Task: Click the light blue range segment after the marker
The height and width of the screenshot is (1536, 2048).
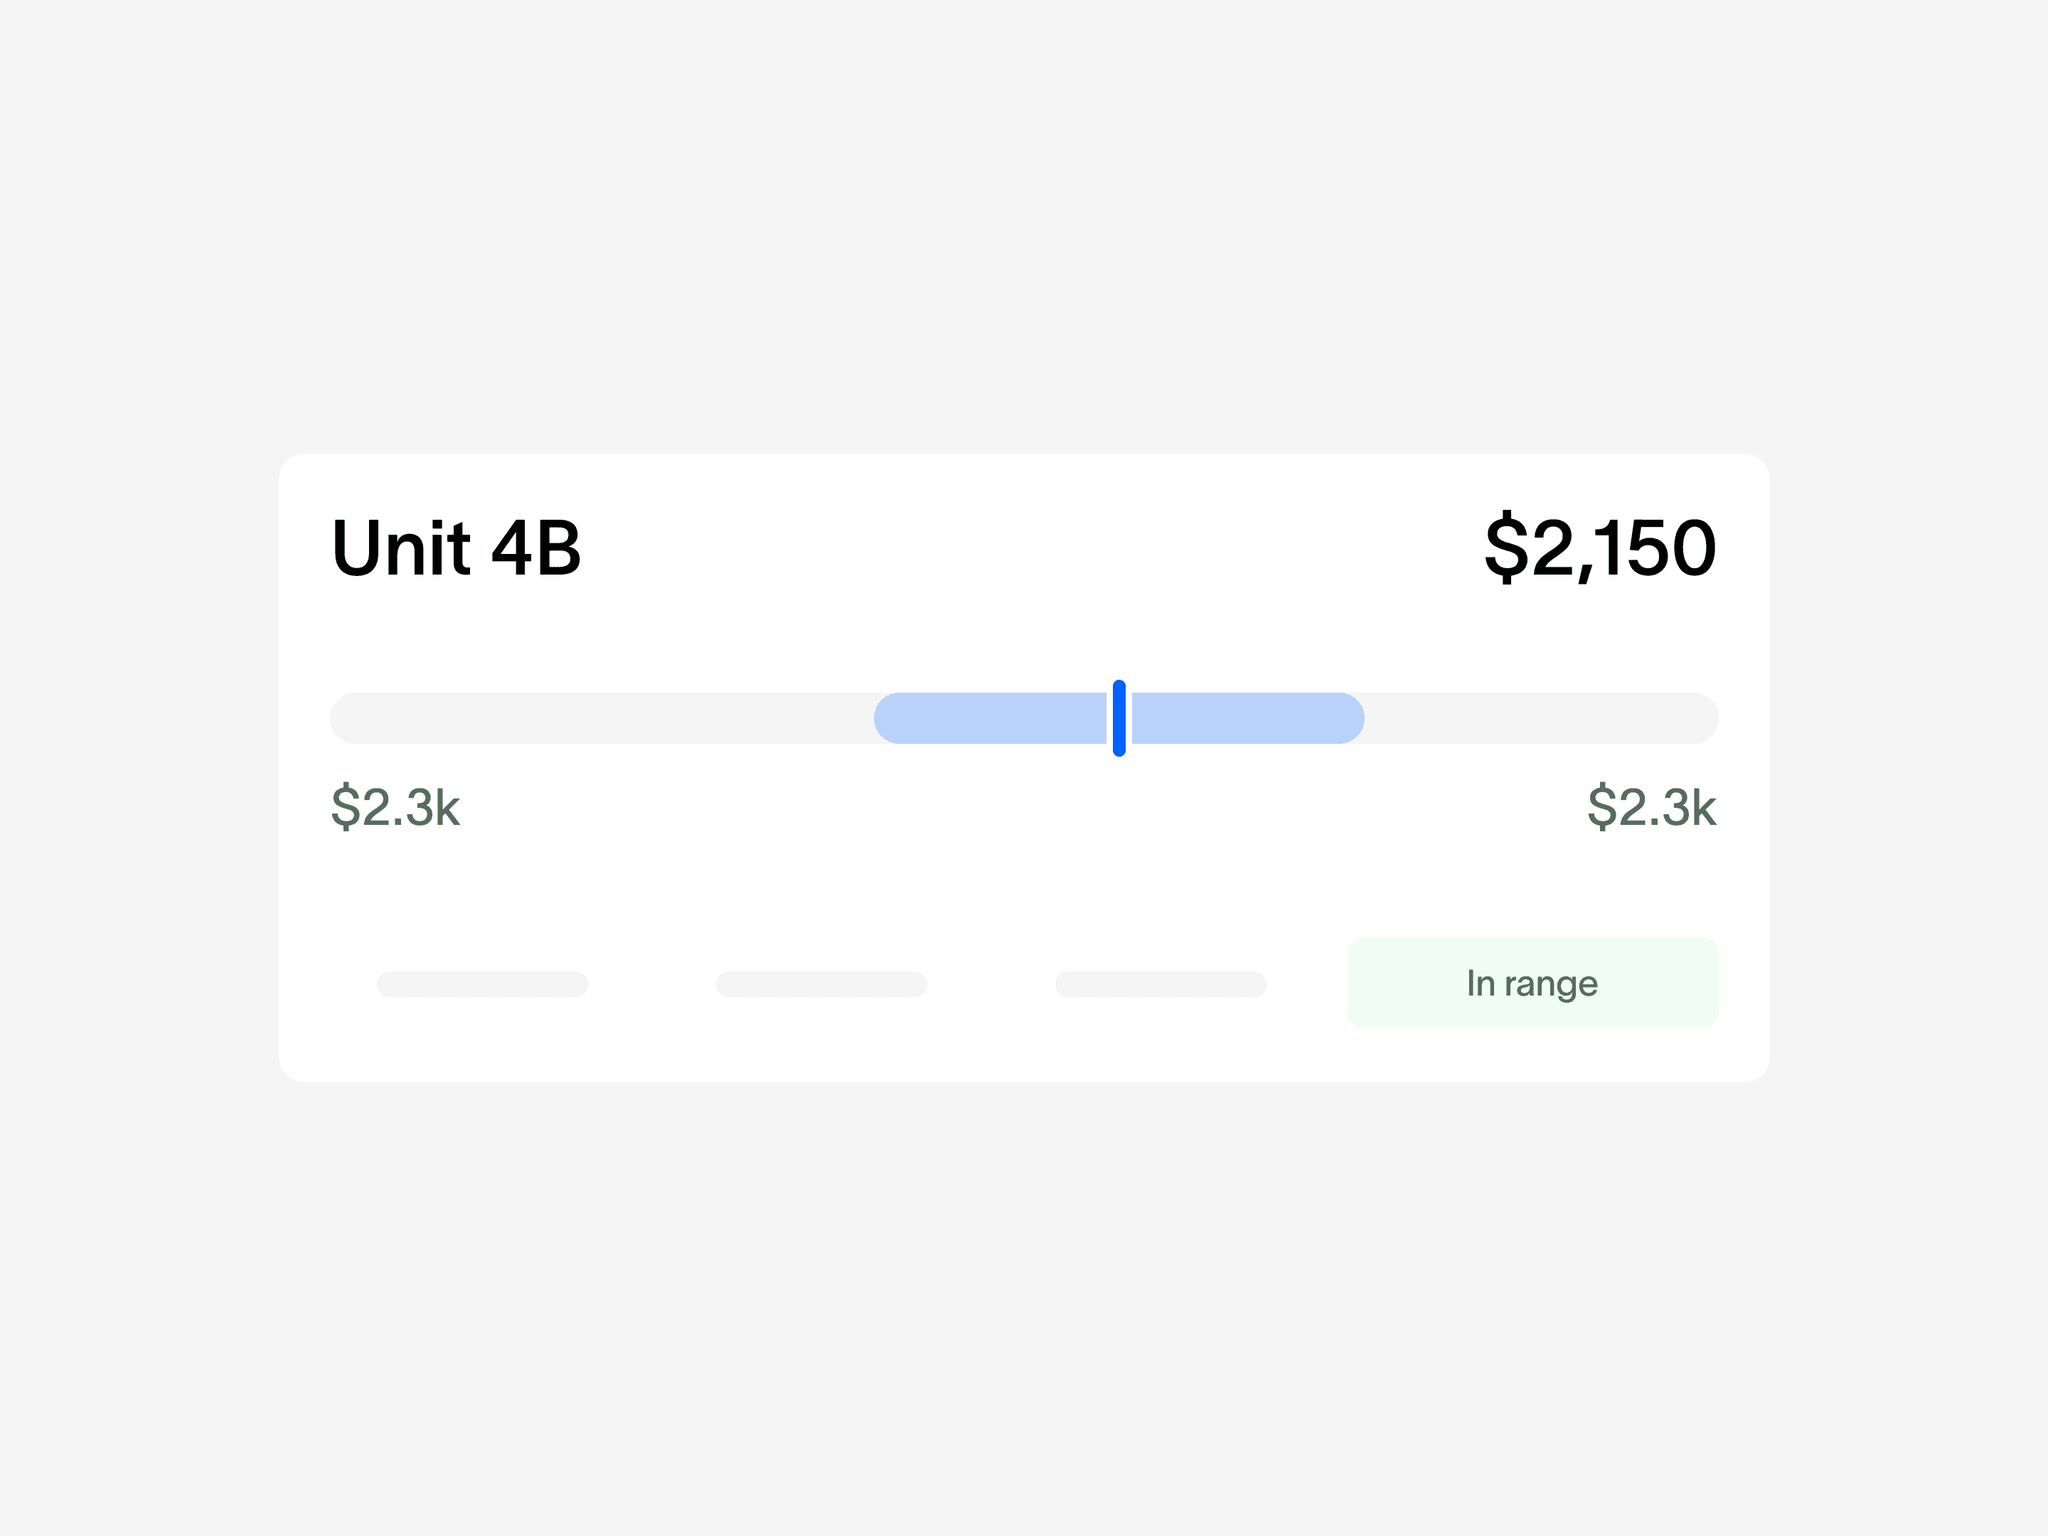Action: click(x=1248, y=718)
